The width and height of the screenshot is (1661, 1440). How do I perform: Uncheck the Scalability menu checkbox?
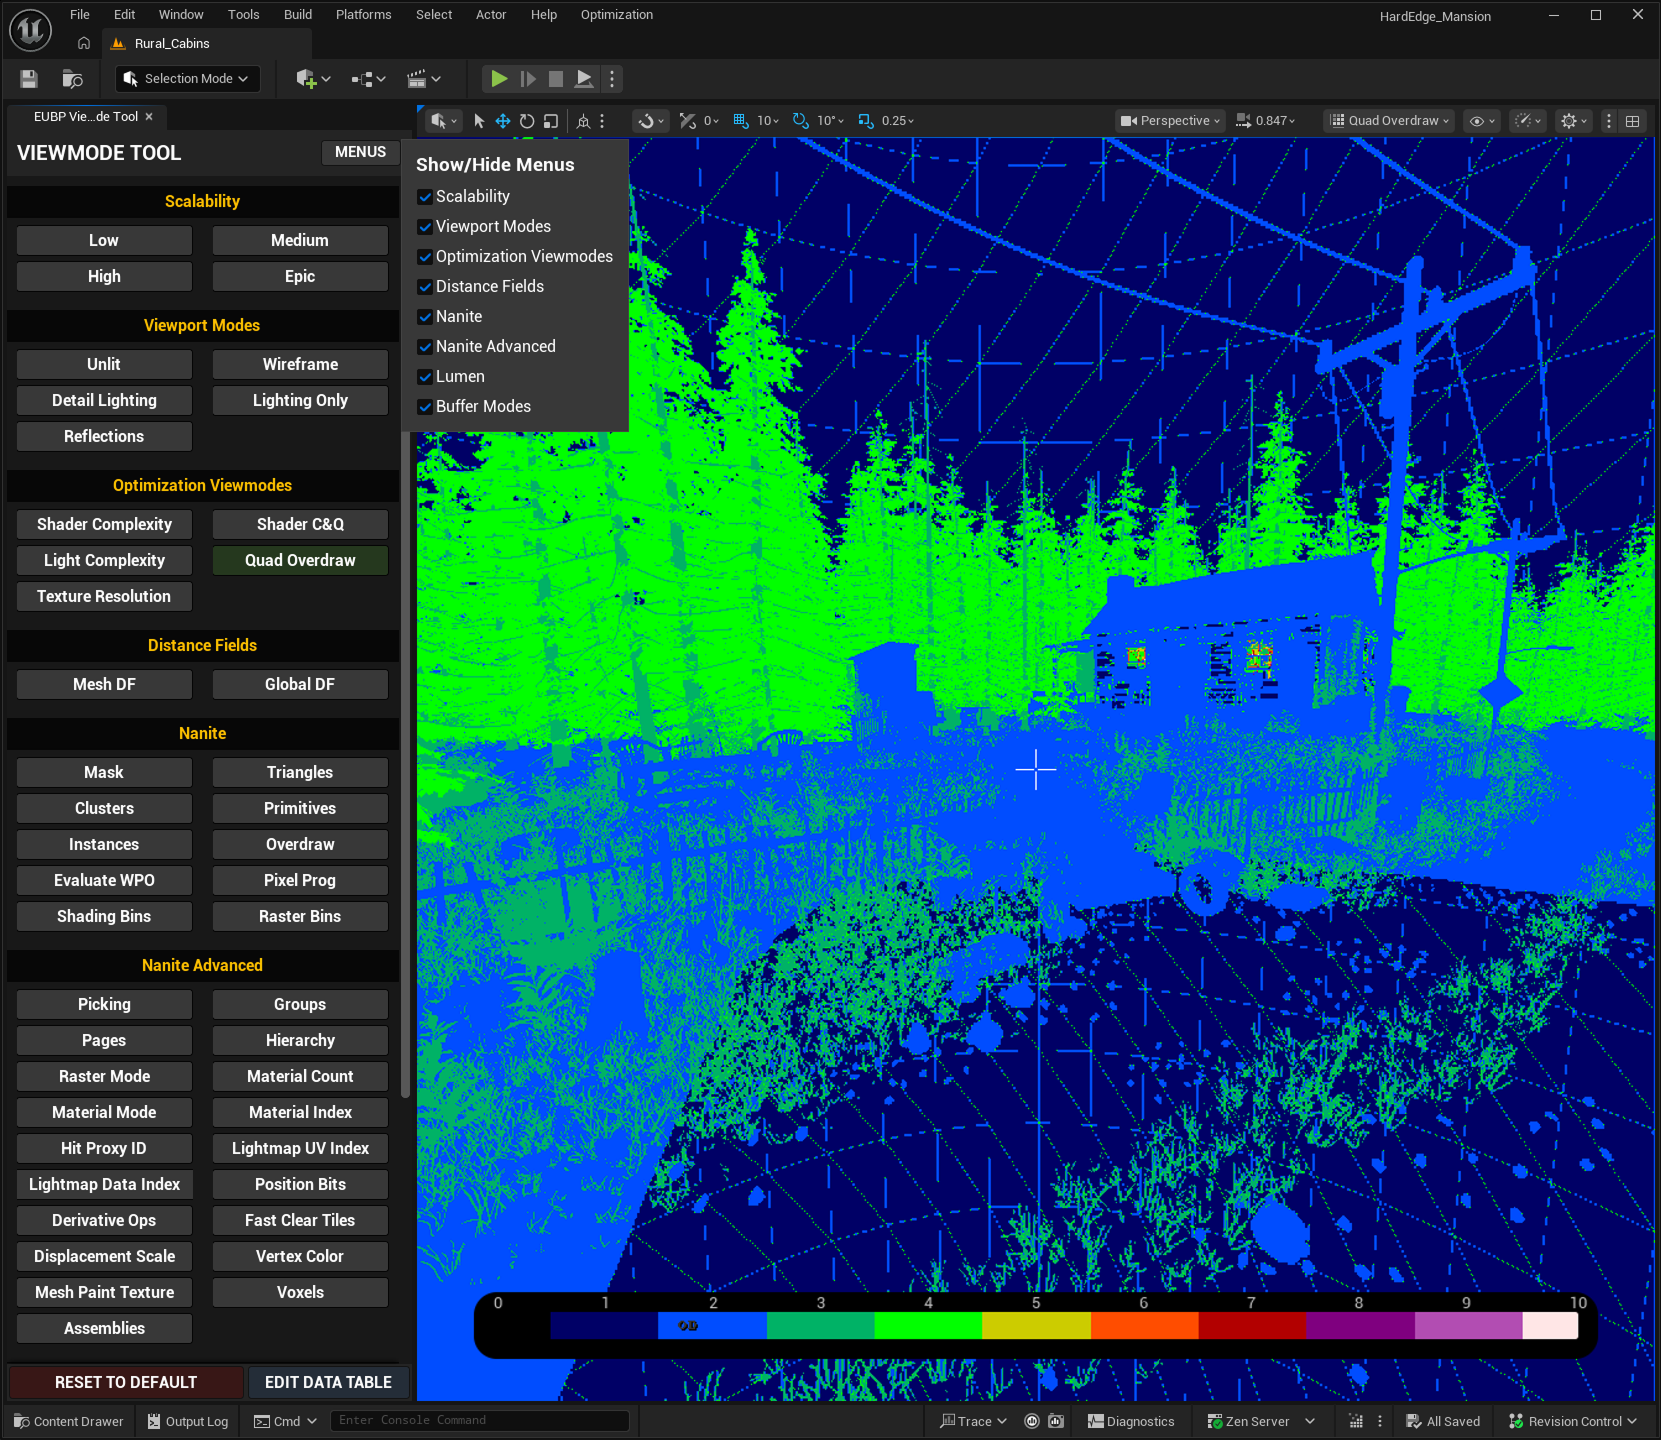[x=425, y=197]
